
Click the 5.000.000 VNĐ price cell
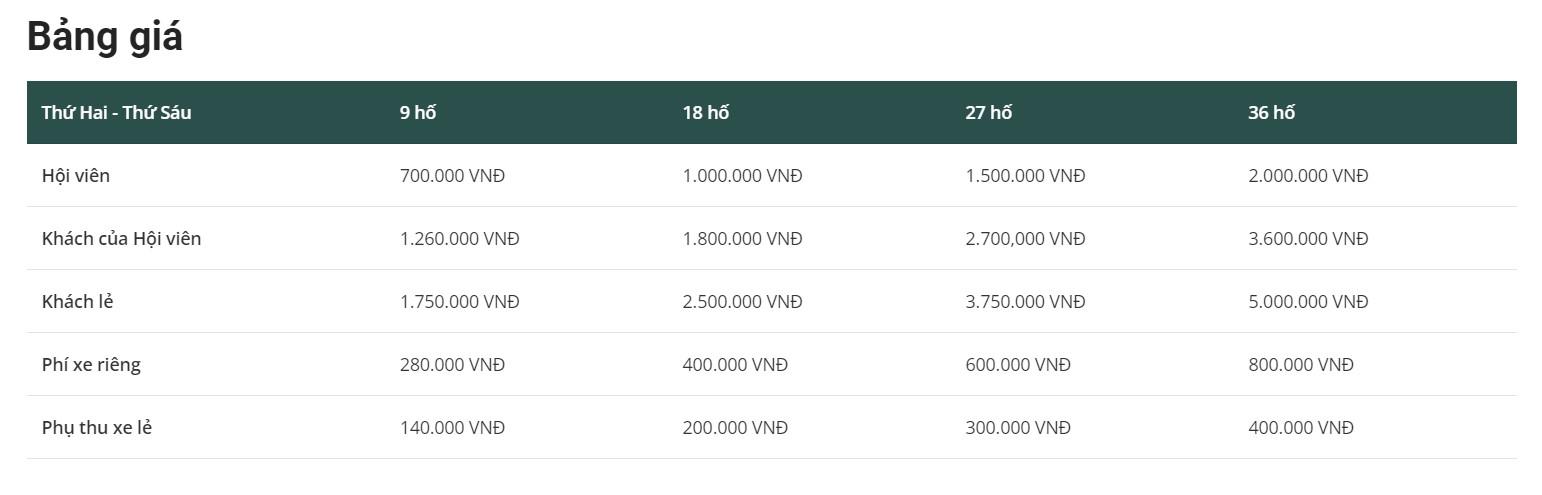pyautogui.click(x=1308, y=301)
